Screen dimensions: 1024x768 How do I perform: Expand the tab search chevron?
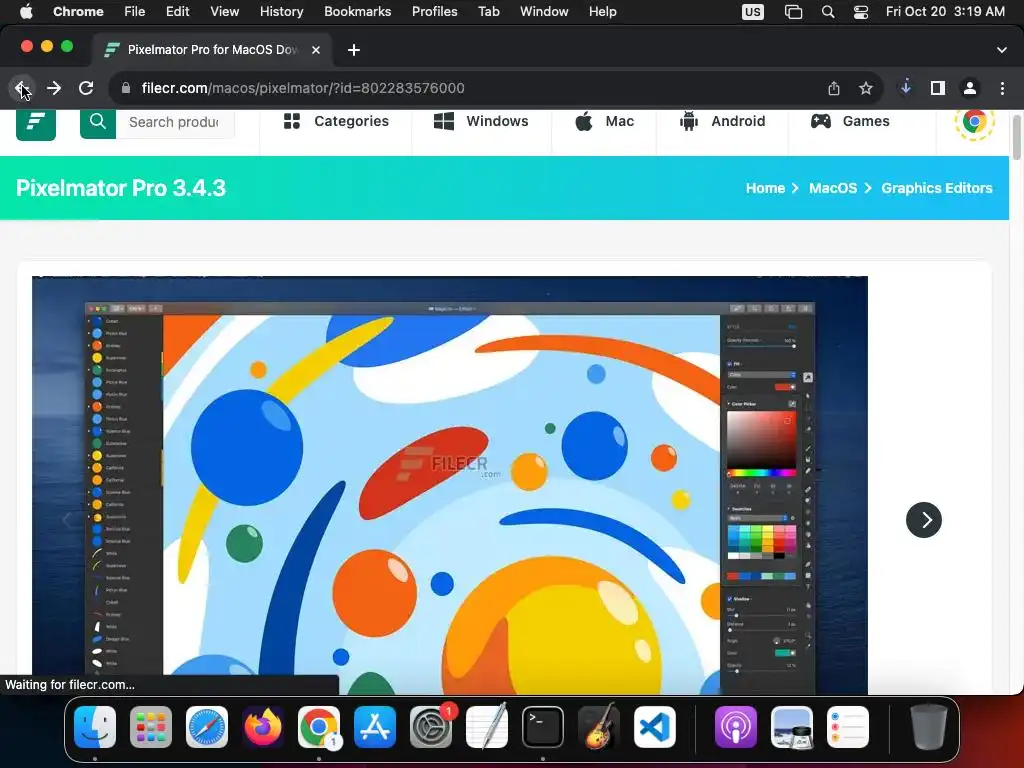pyautogui.click(x=1002, y=50)
